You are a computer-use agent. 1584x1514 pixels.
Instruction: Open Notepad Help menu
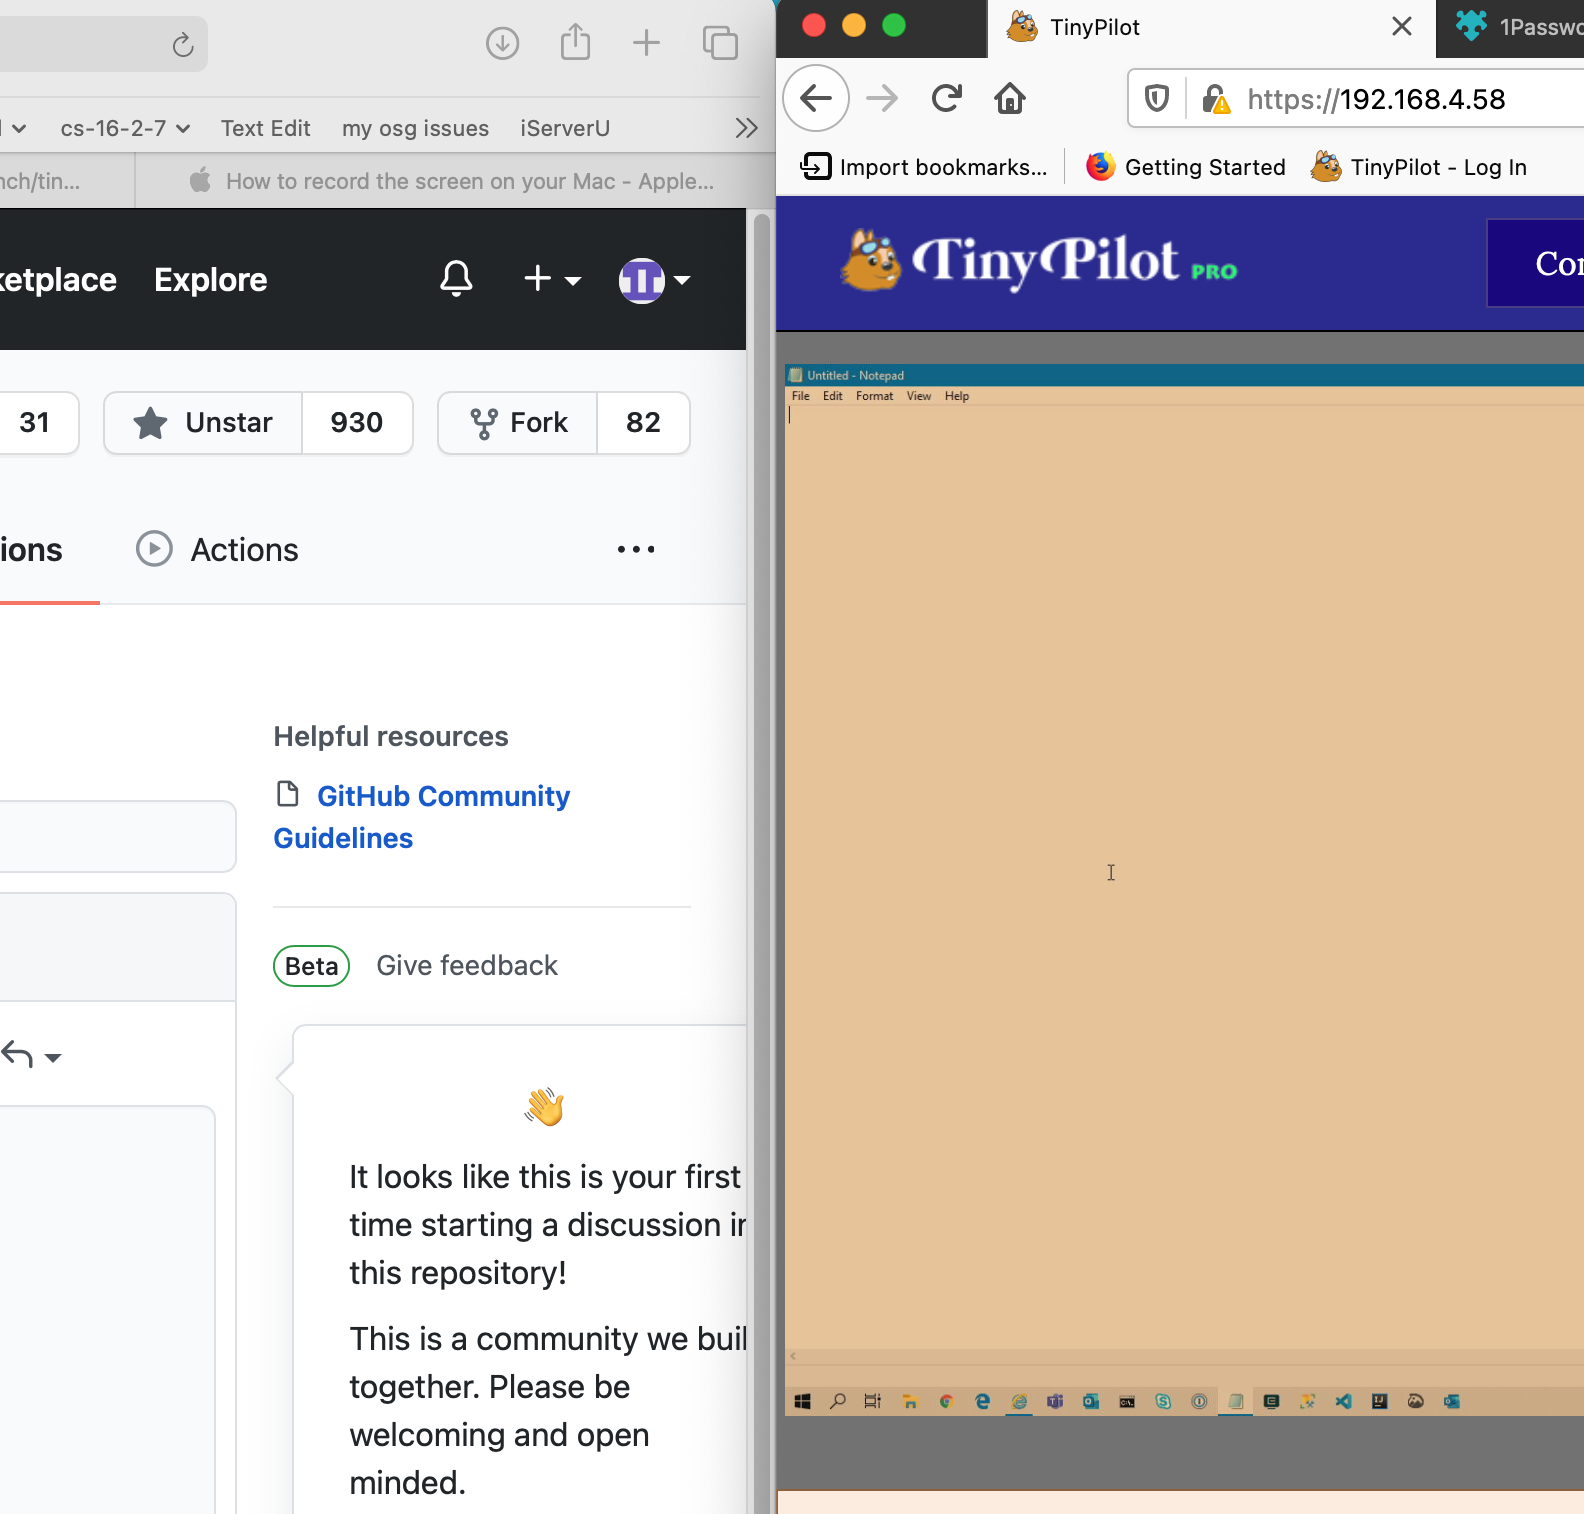point(957,396)
